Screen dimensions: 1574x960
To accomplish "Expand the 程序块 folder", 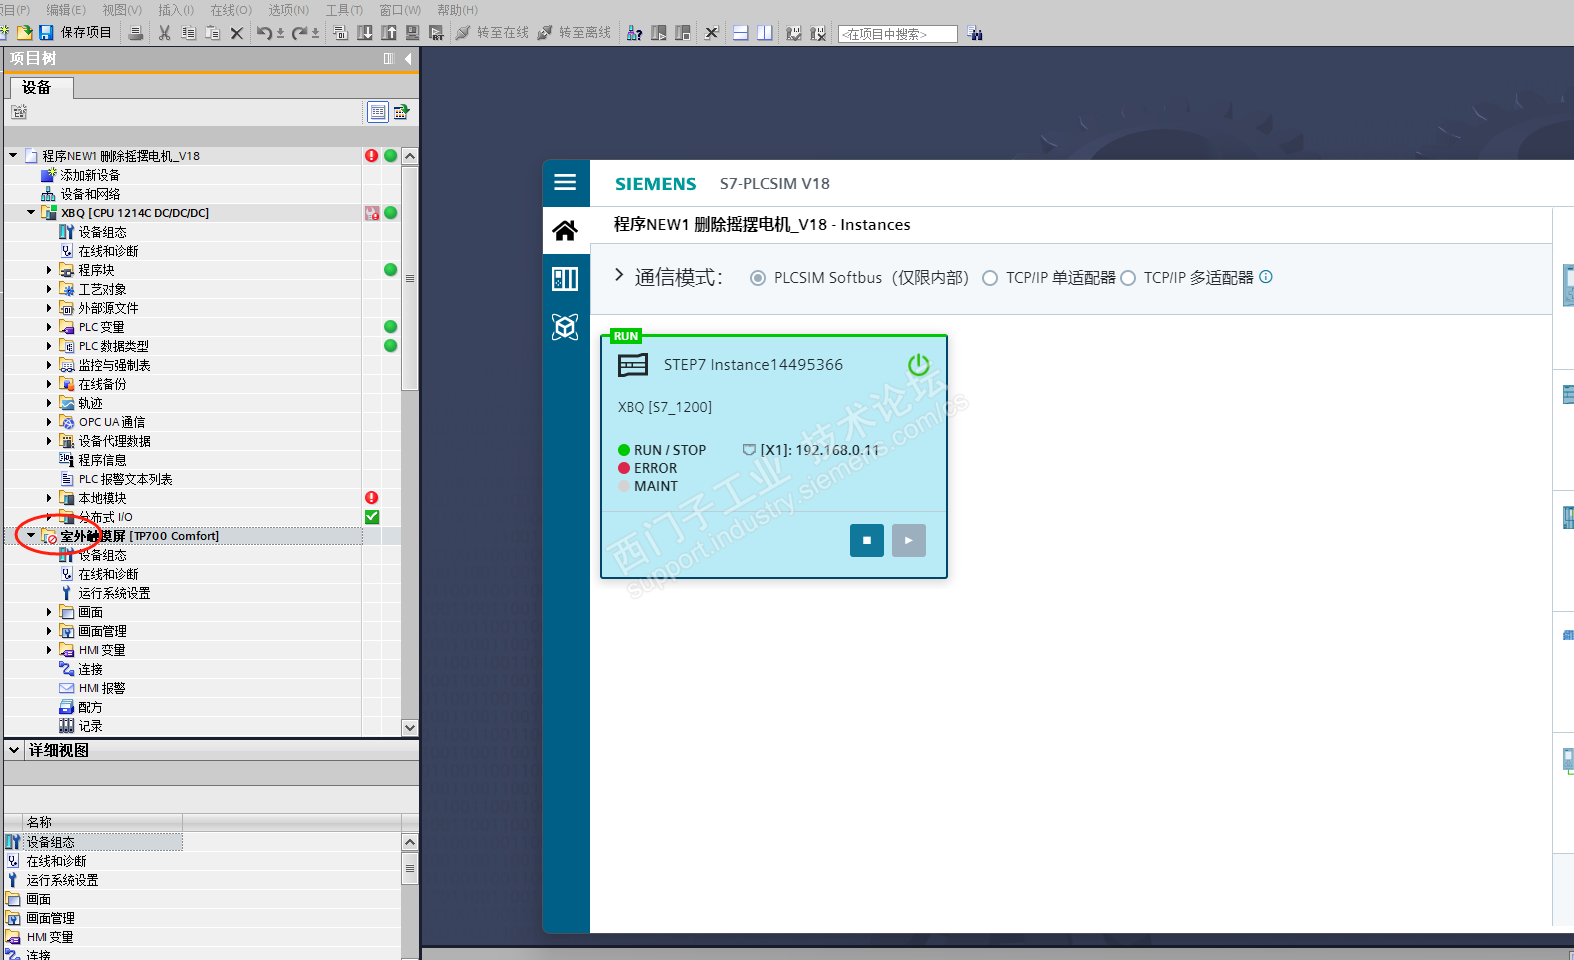I will coord(49,270).
